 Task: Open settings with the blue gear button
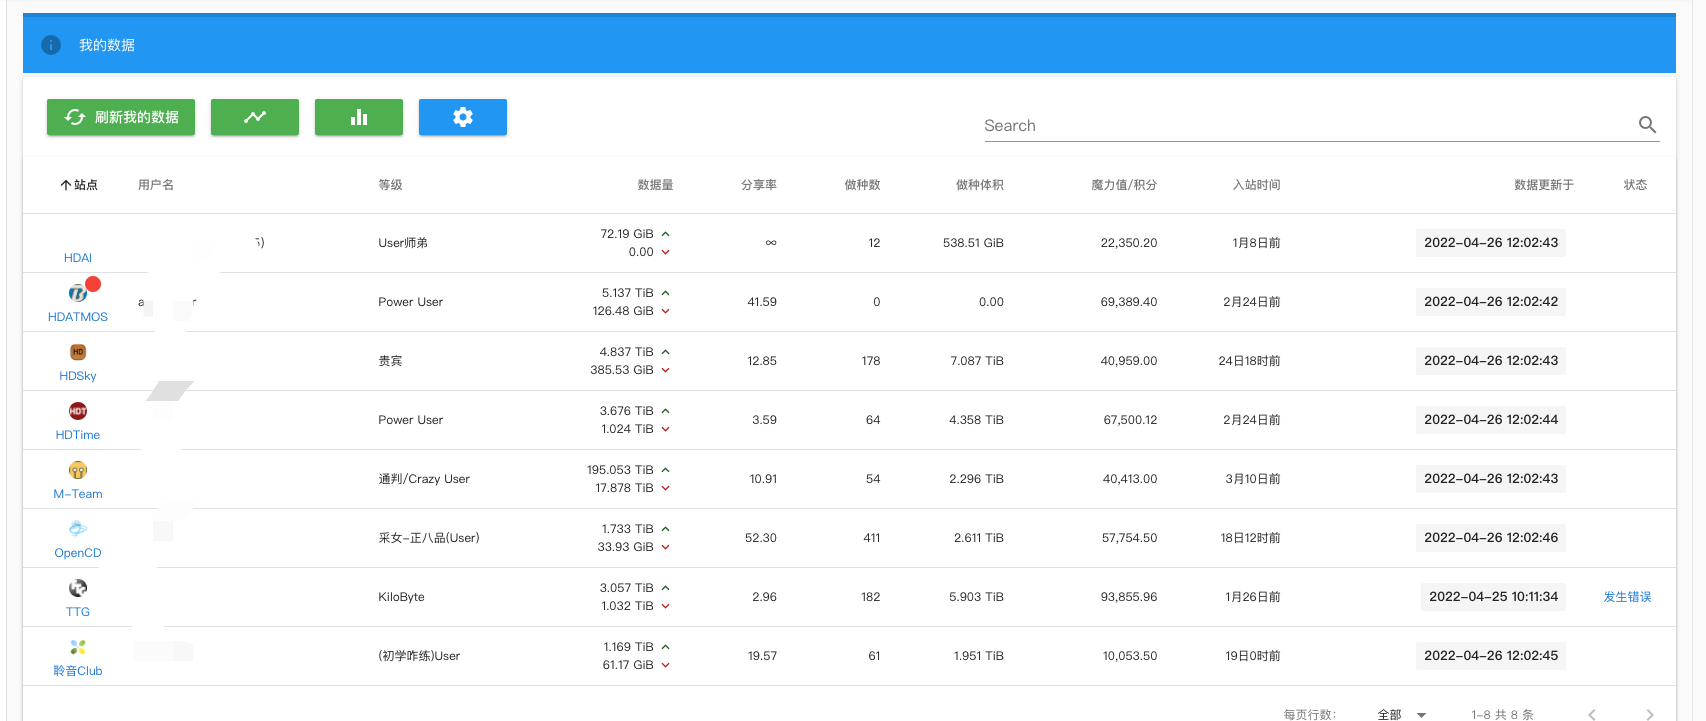[463, 117]
